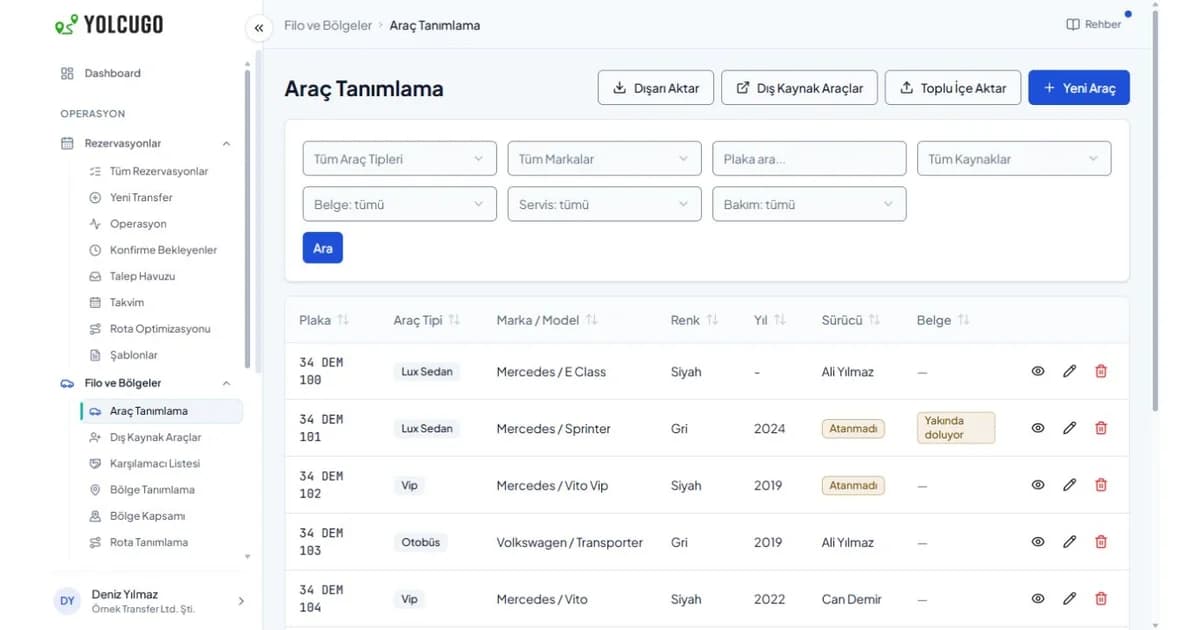
Task: Sort table by Yıl column arrows
Action: click(x=780, y=320)
